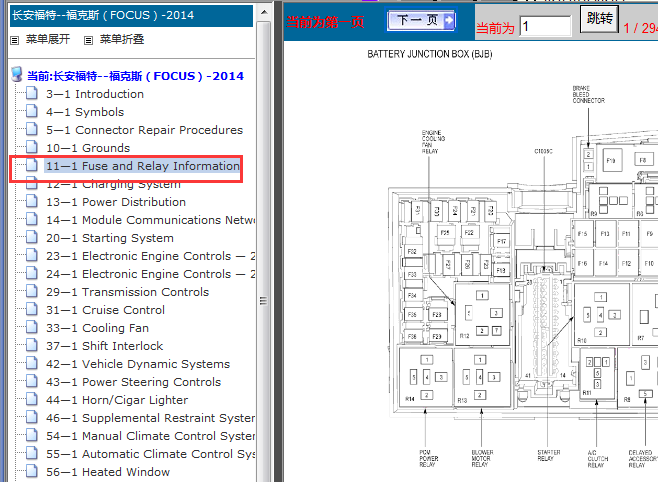Click document icon beside 54—1 Manual Climate Control

point(31,436)
